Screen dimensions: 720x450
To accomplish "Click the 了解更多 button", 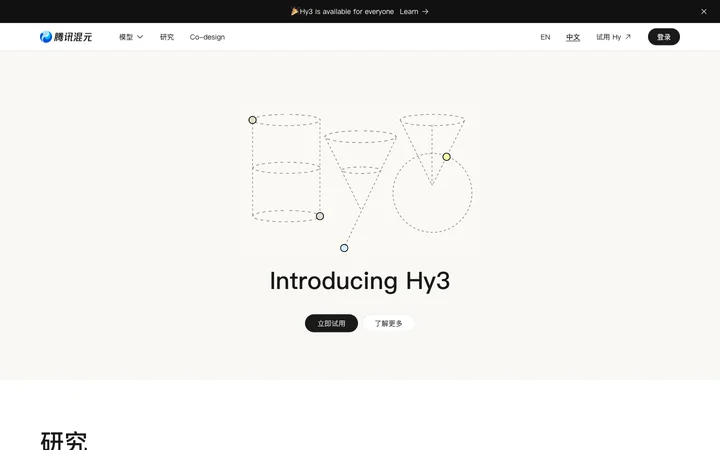I will (388, 323).
